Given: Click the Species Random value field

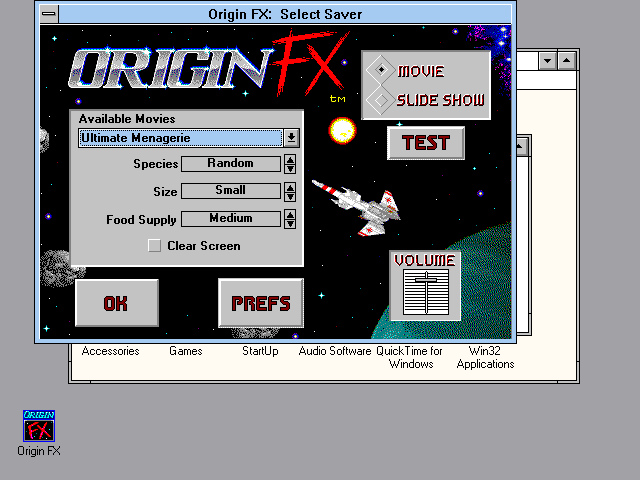Looking at the screenshot, I should pos(231,163).
